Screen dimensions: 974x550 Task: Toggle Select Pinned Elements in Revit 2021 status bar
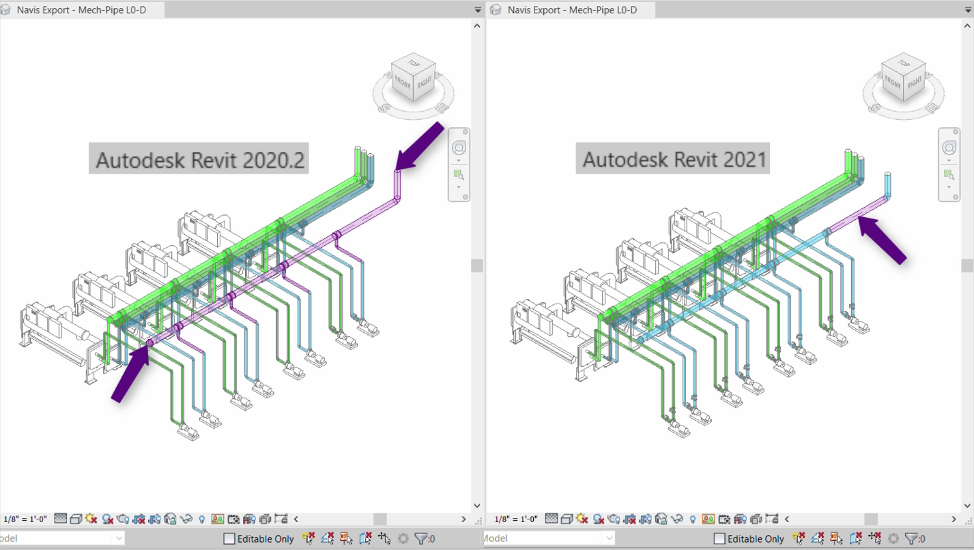pos(837,538)
